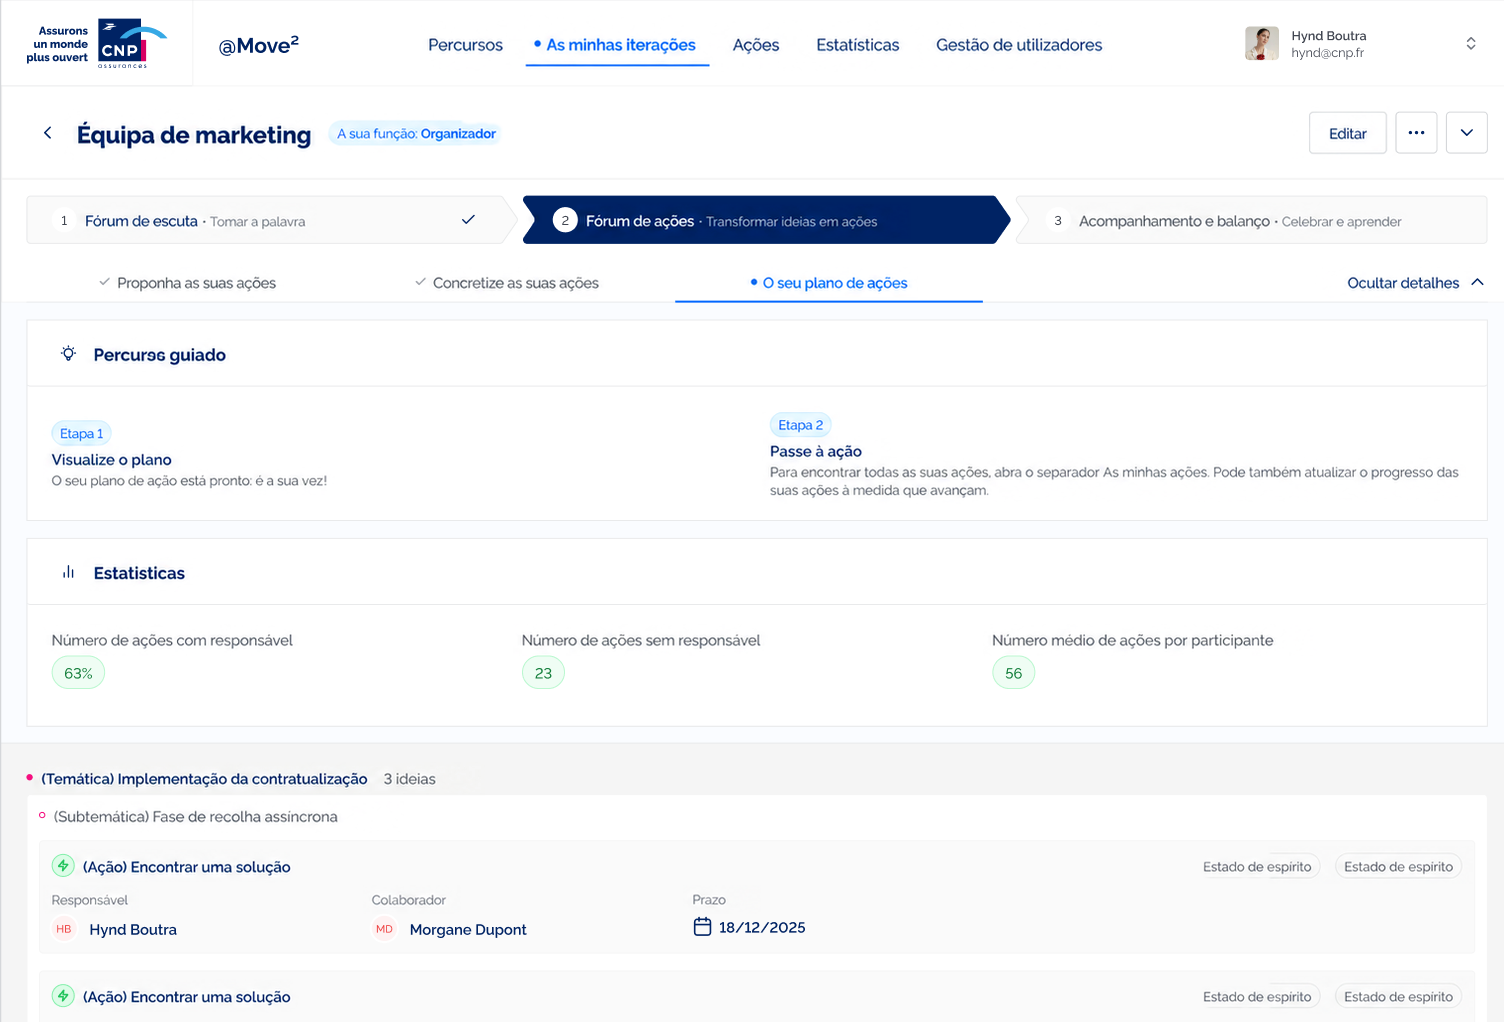Click the 3 ideias count label
Image resolution: width=1504 pixels, height=1022 pixels.
(410, 779)
